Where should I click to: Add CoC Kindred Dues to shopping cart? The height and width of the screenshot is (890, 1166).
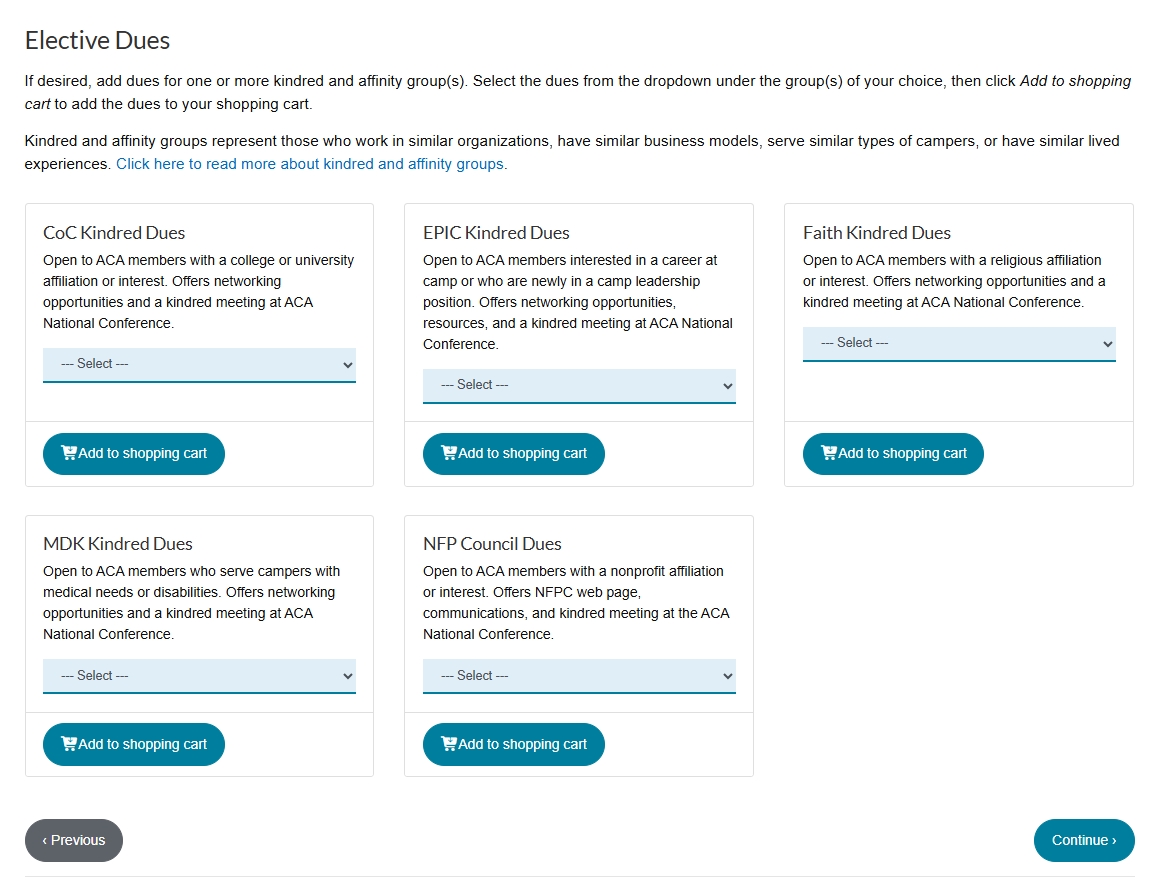pyautogui.click(x=134, y=454)
